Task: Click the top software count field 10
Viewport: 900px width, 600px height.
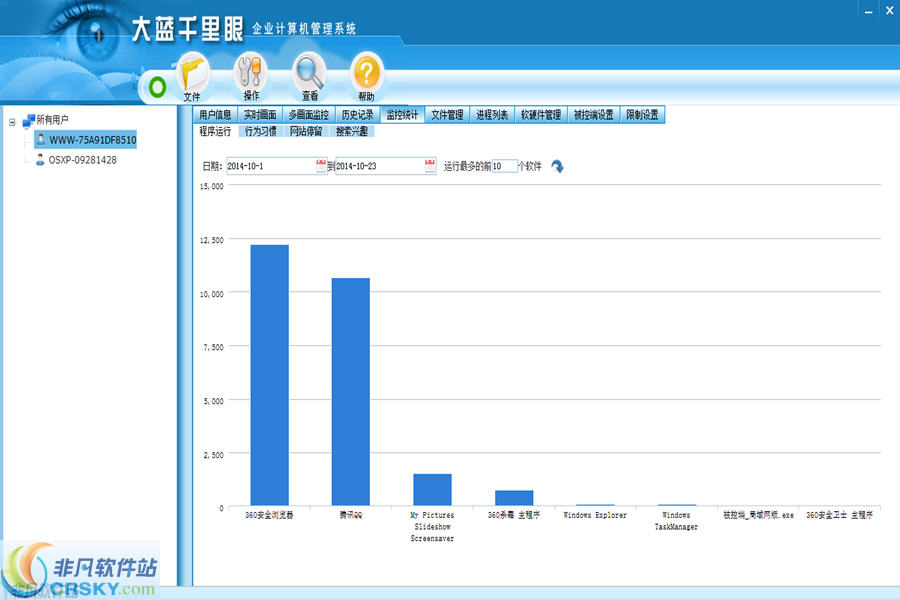Action: (x=505, y=166)
